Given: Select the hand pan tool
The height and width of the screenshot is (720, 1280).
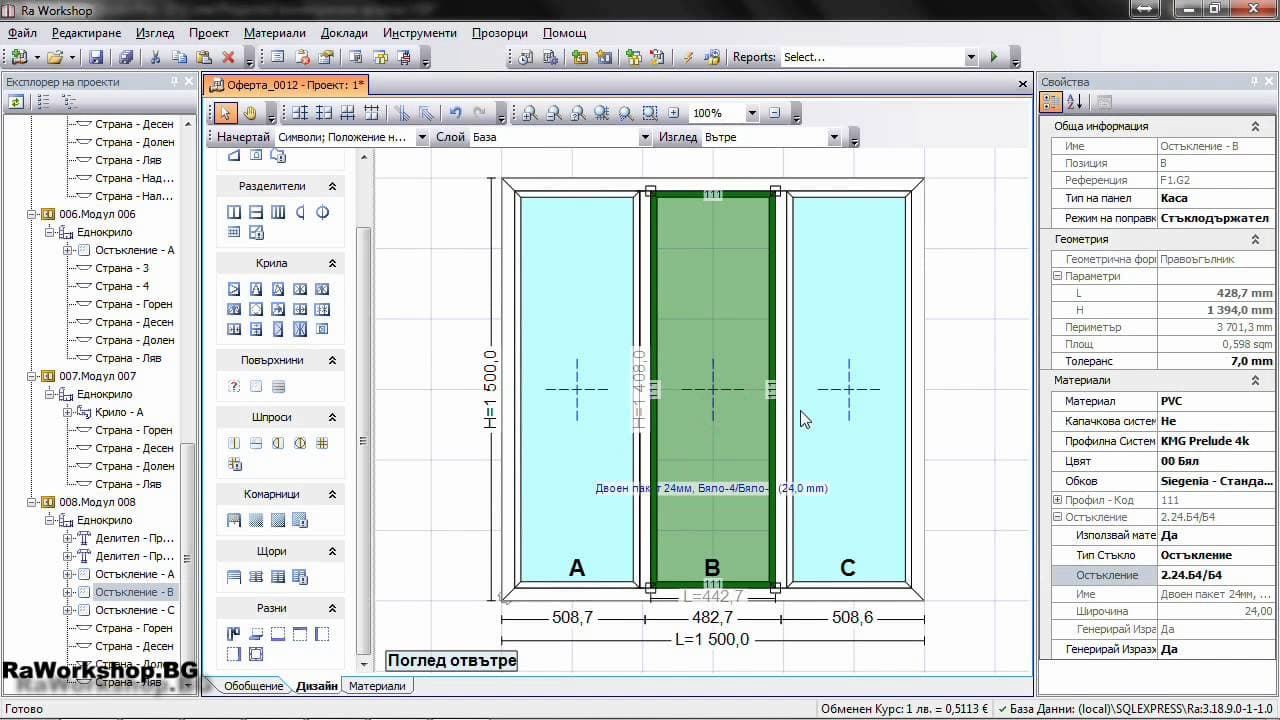Looking at the screenshot, I should point(249,113).
